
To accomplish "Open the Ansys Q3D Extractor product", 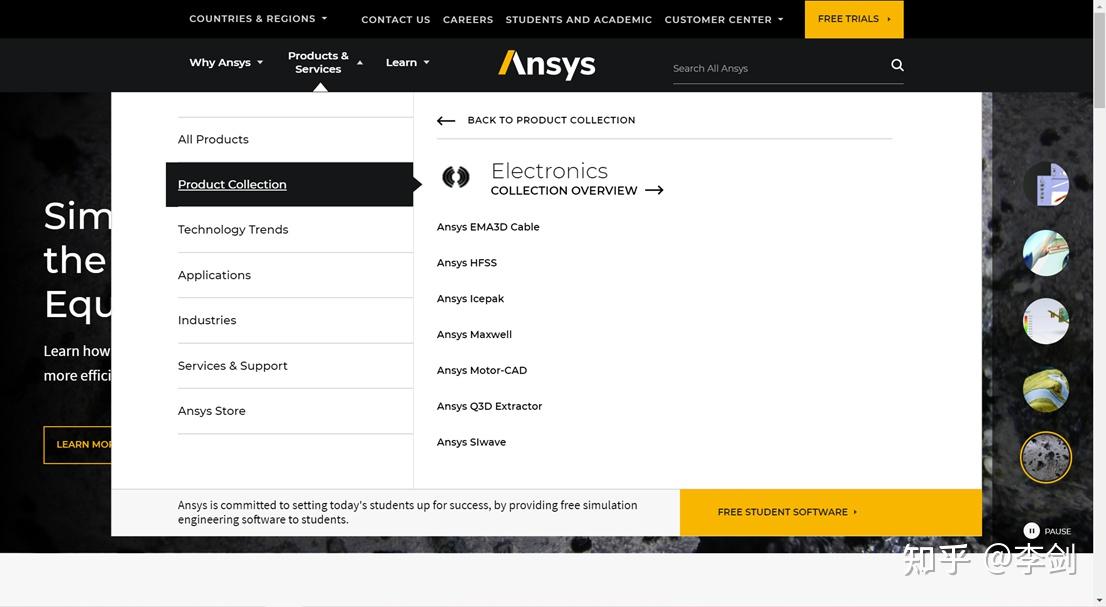I will tap(490, 407).
